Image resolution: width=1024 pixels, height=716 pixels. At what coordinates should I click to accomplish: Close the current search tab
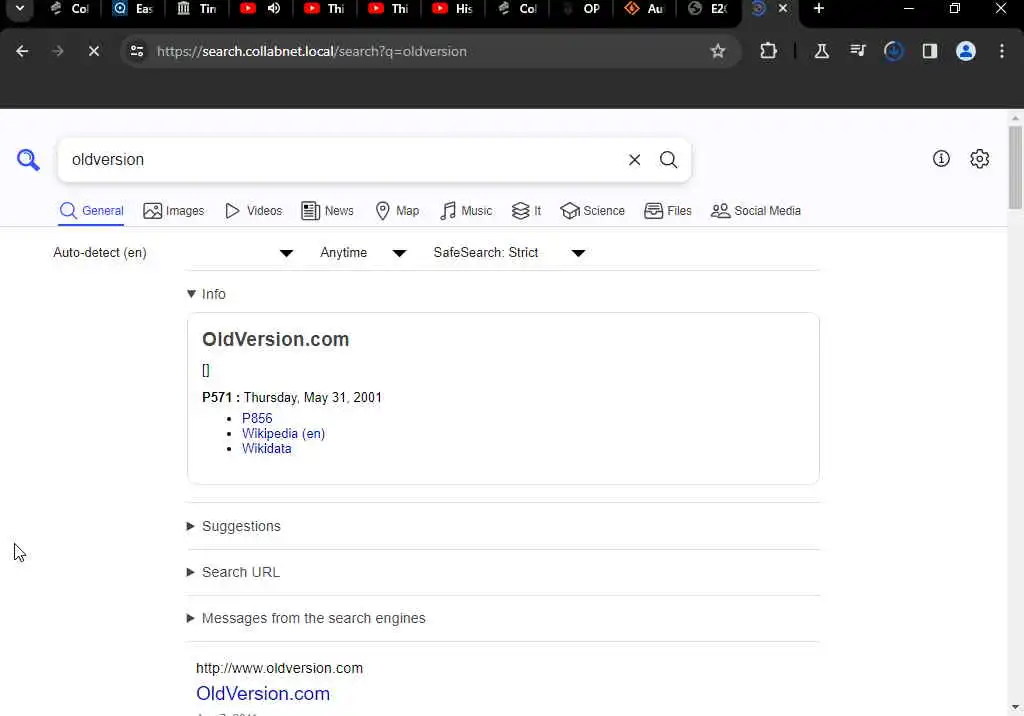(x=783, y=8)
